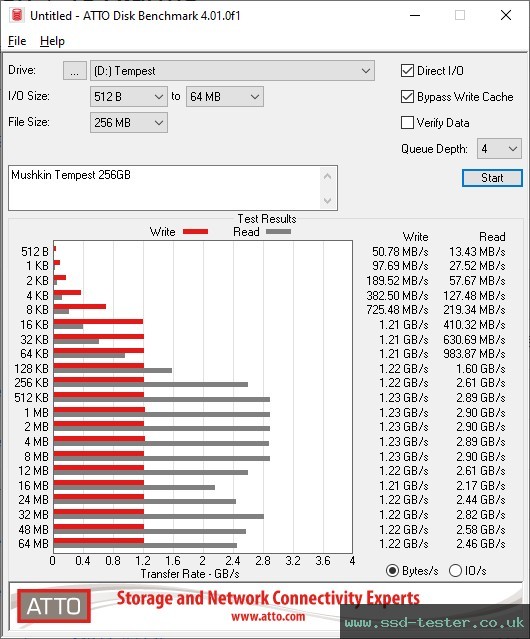
Task: Open the File Size dropdown 256 MB
Action: [129, 123]
